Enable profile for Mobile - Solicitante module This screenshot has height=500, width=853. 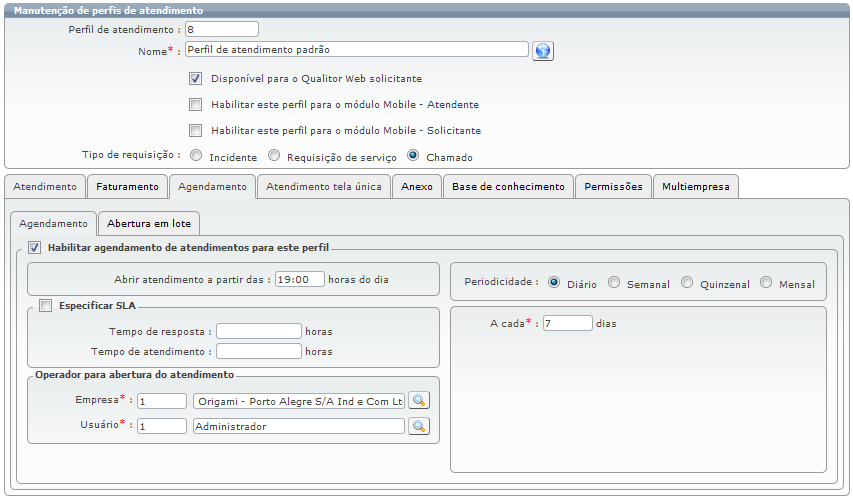(196, 130)
